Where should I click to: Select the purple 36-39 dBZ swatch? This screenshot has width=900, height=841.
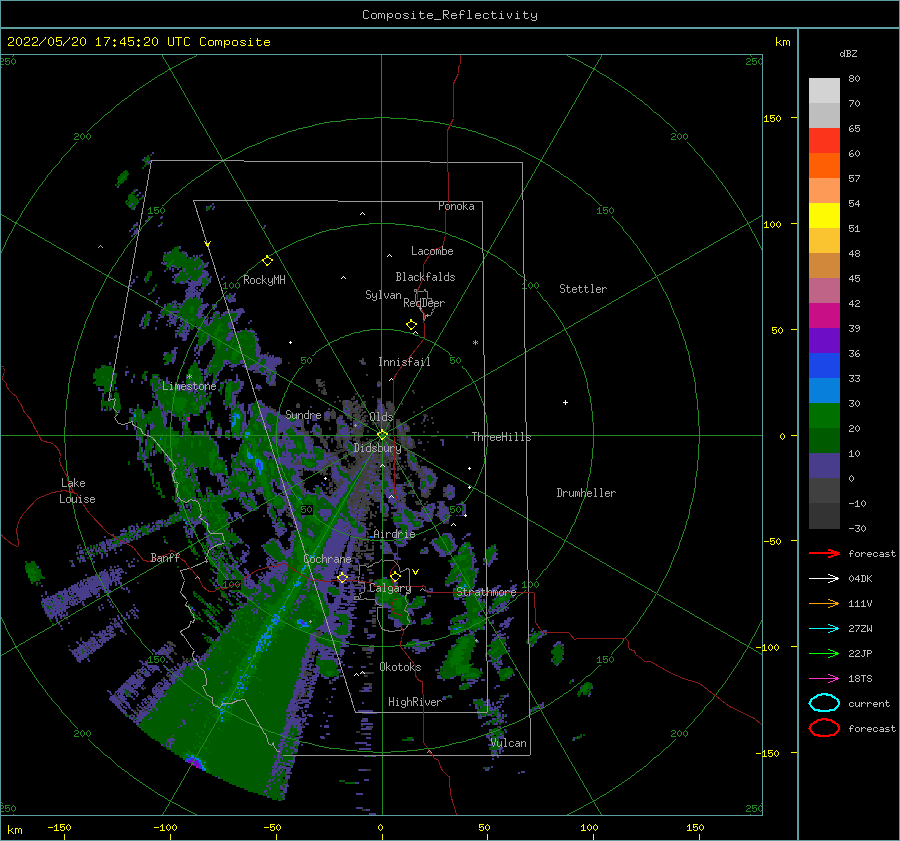824,341
